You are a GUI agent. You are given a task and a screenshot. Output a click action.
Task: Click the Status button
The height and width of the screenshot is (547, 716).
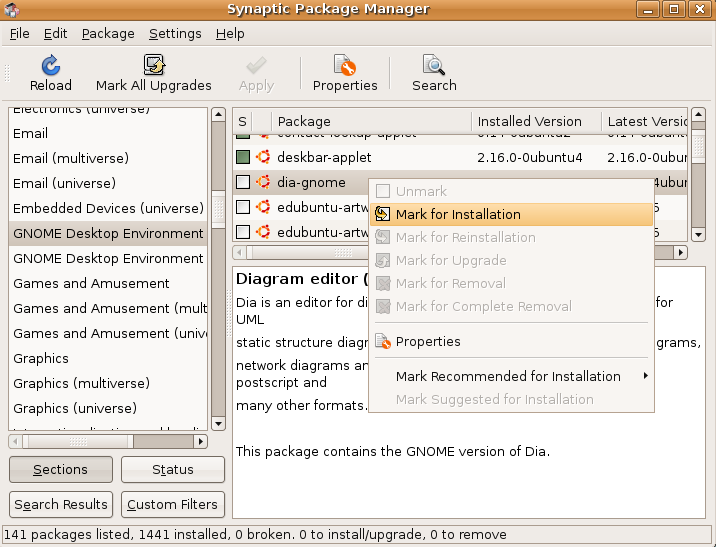173,469
